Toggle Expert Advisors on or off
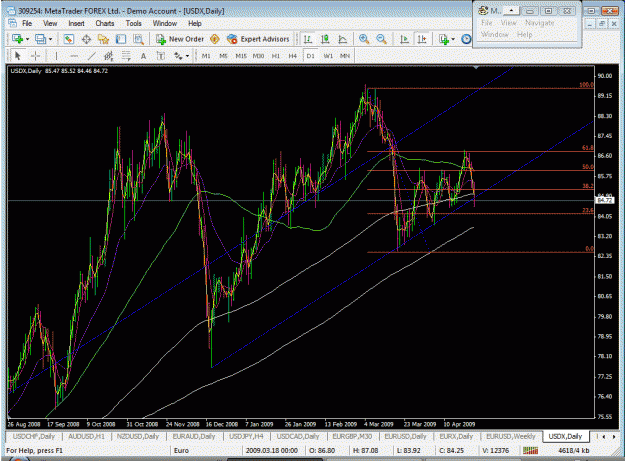625x461 pixels. pos(258,39)
